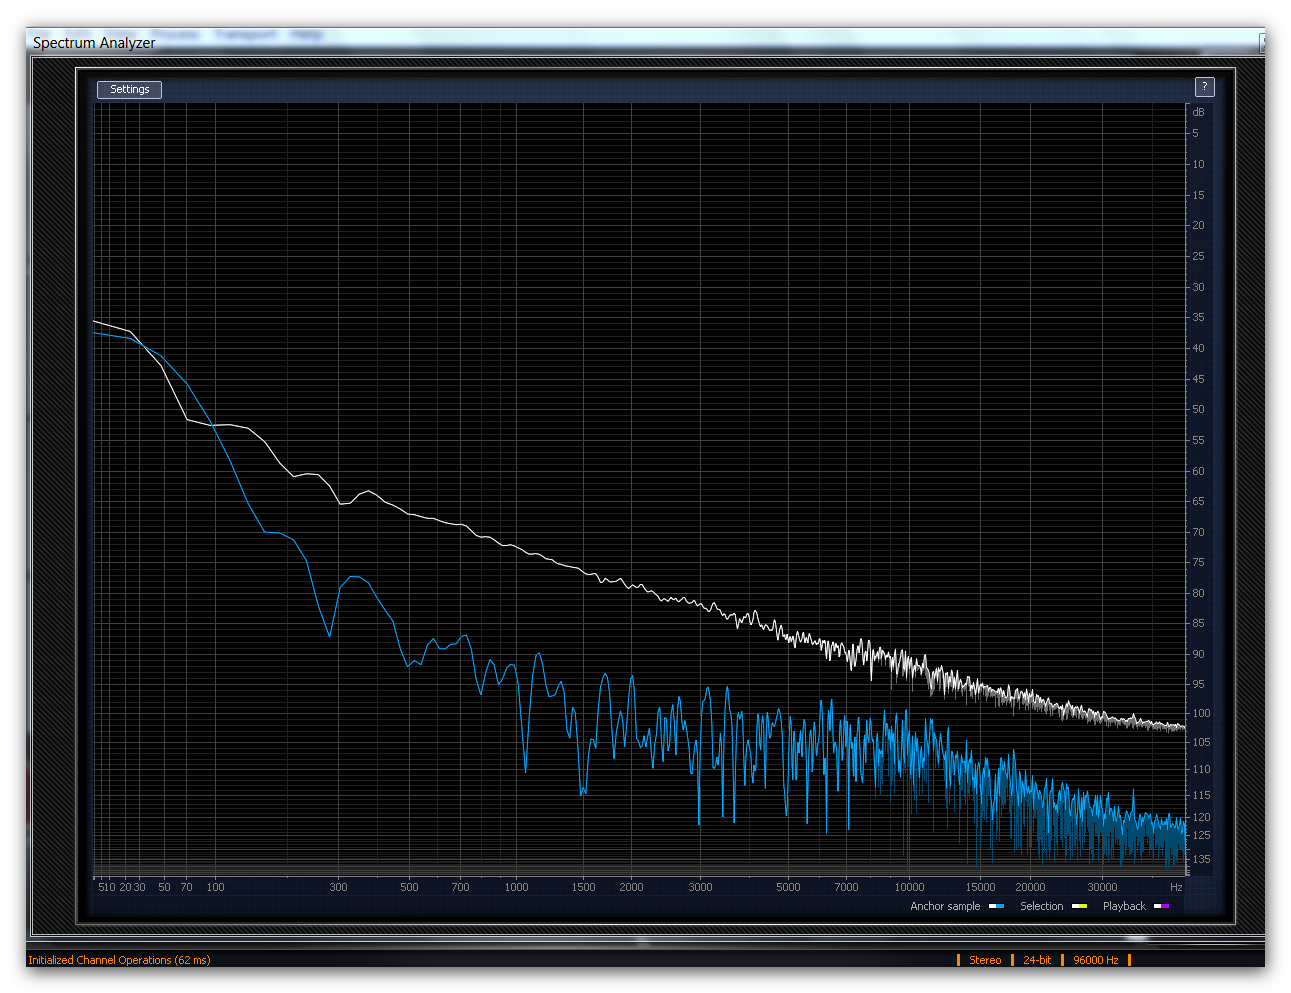Viewport: 1291px width, 993px height.
Task: Click the 135 dB scale label
Action: (1200, 859)
